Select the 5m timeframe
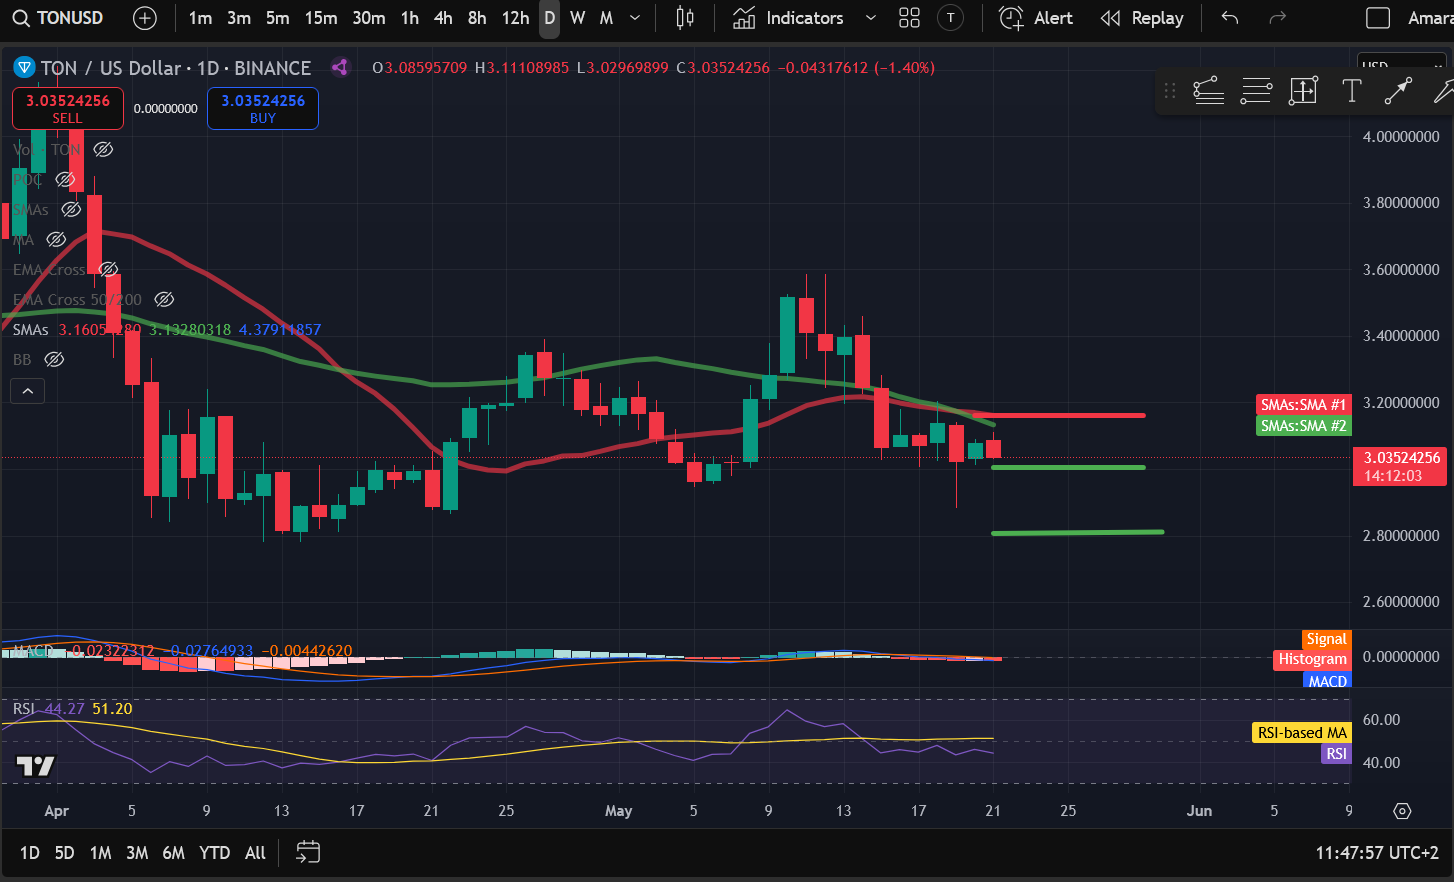Viewport: 1454px width, 882px height. 278,18
